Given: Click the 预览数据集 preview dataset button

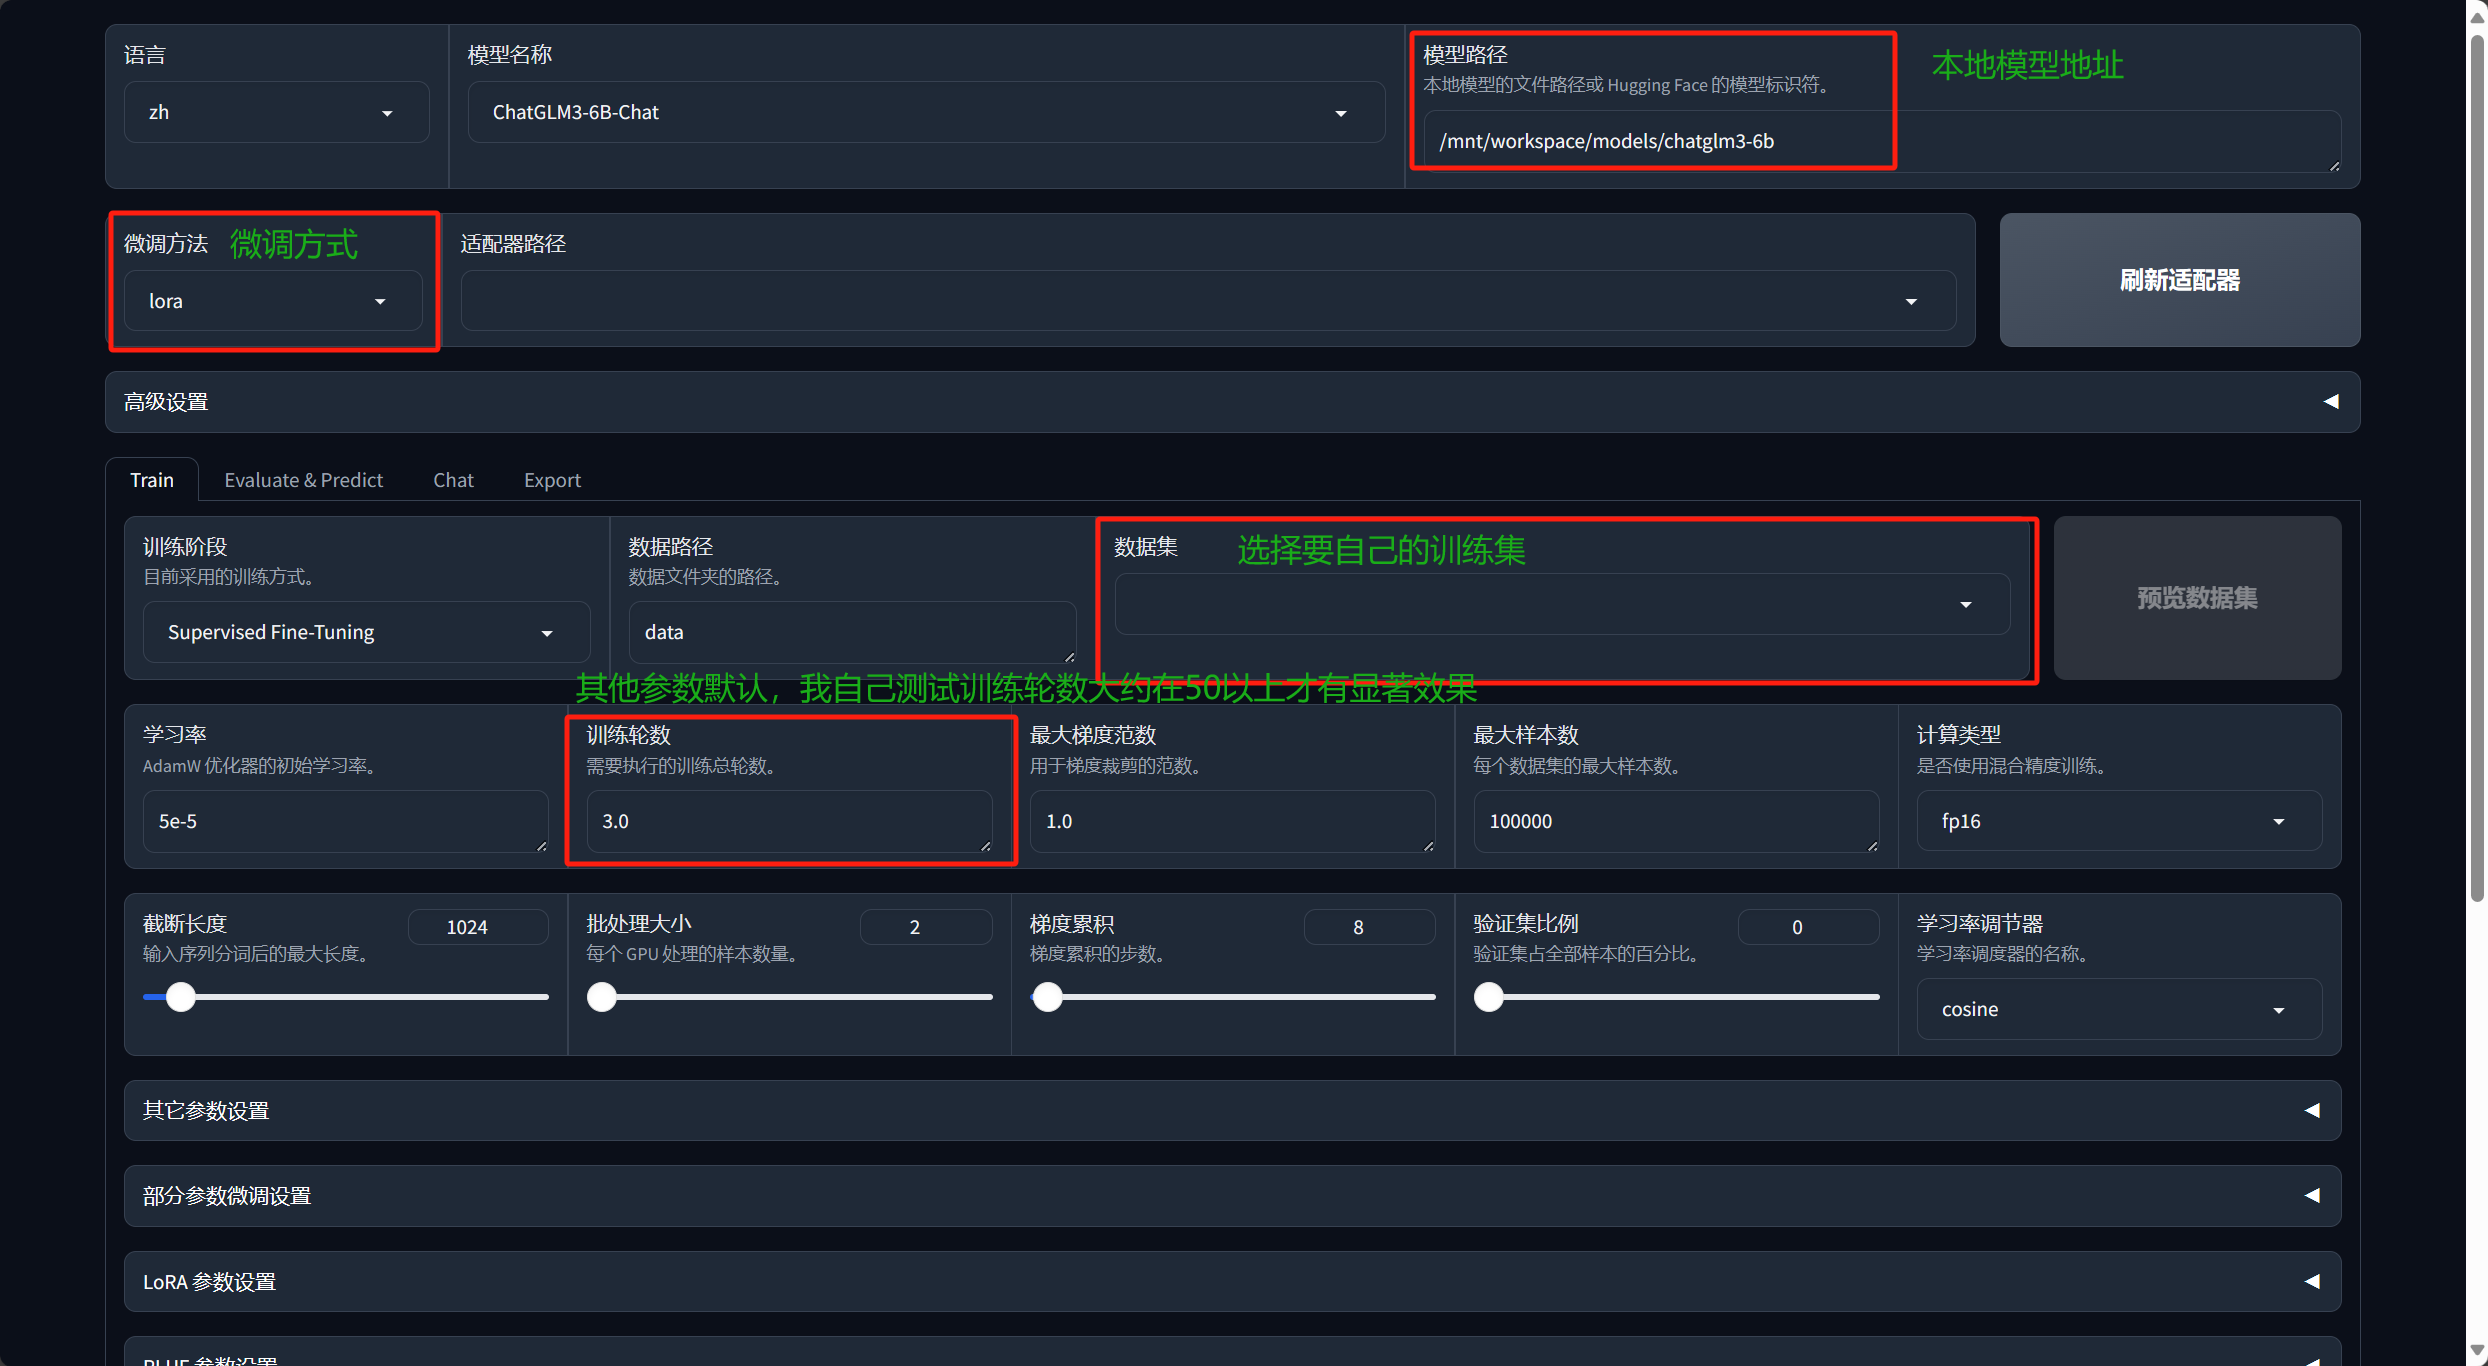Looking at the screenshot, I should [2197, 598].
